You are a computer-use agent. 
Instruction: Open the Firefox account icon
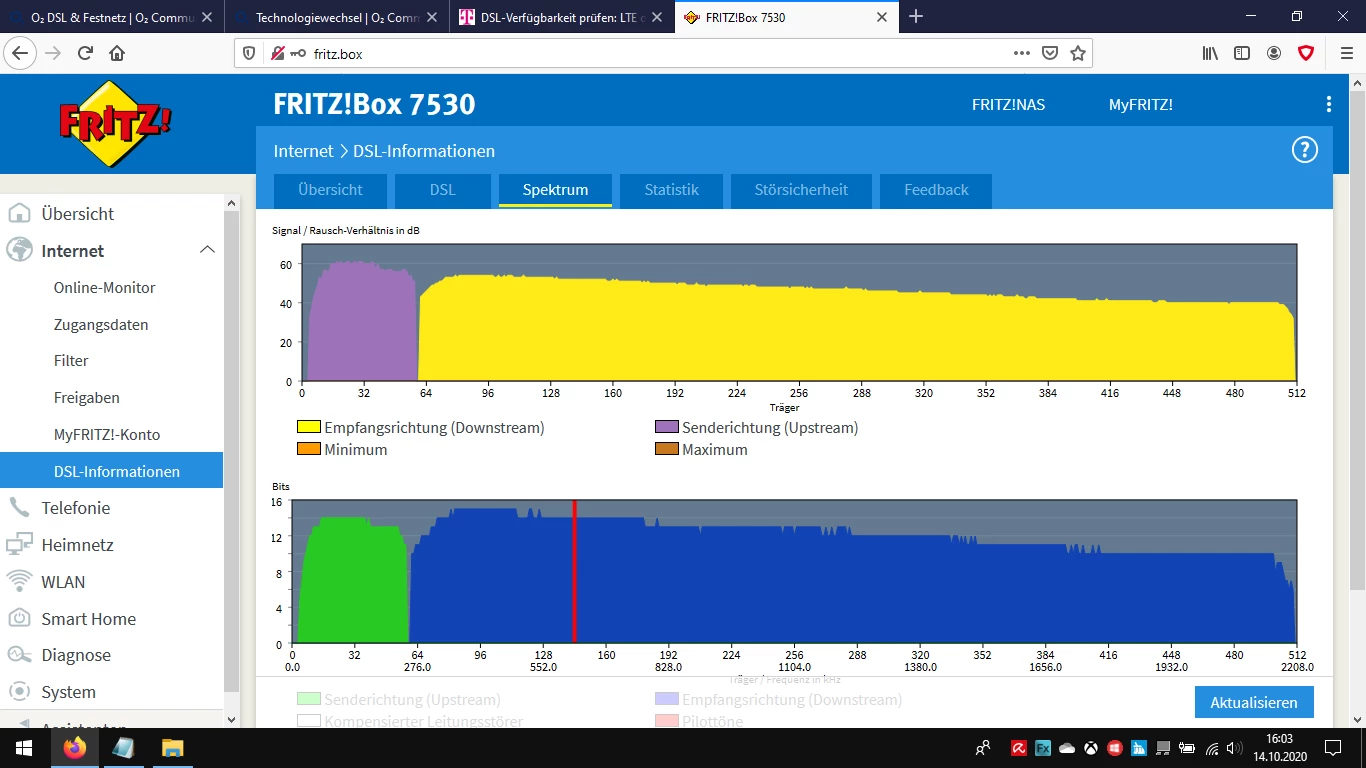coord(1274,54)
